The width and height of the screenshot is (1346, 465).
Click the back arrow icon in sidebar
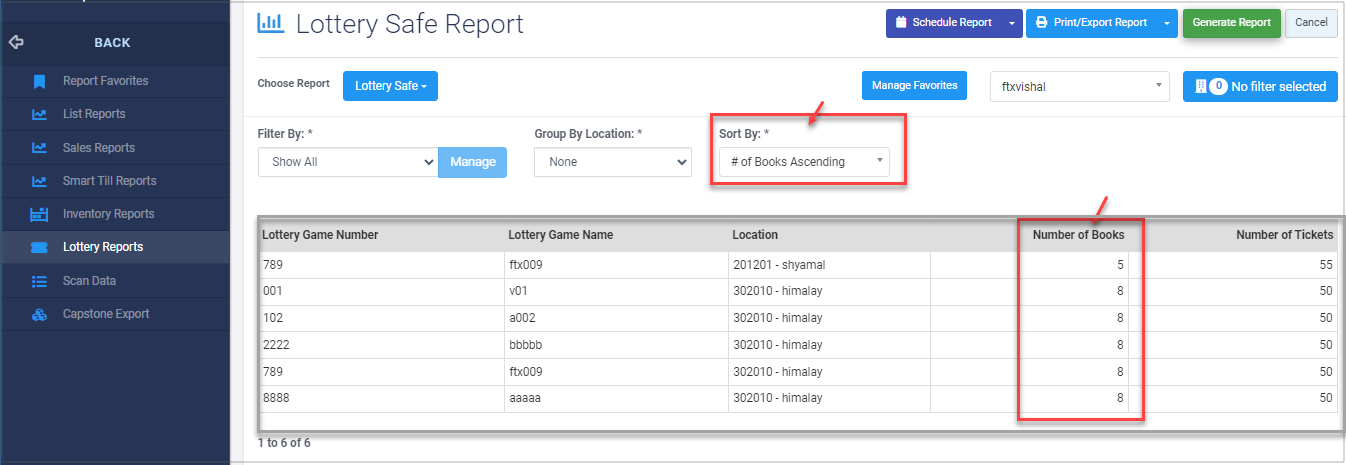click(x=16, y=43)
